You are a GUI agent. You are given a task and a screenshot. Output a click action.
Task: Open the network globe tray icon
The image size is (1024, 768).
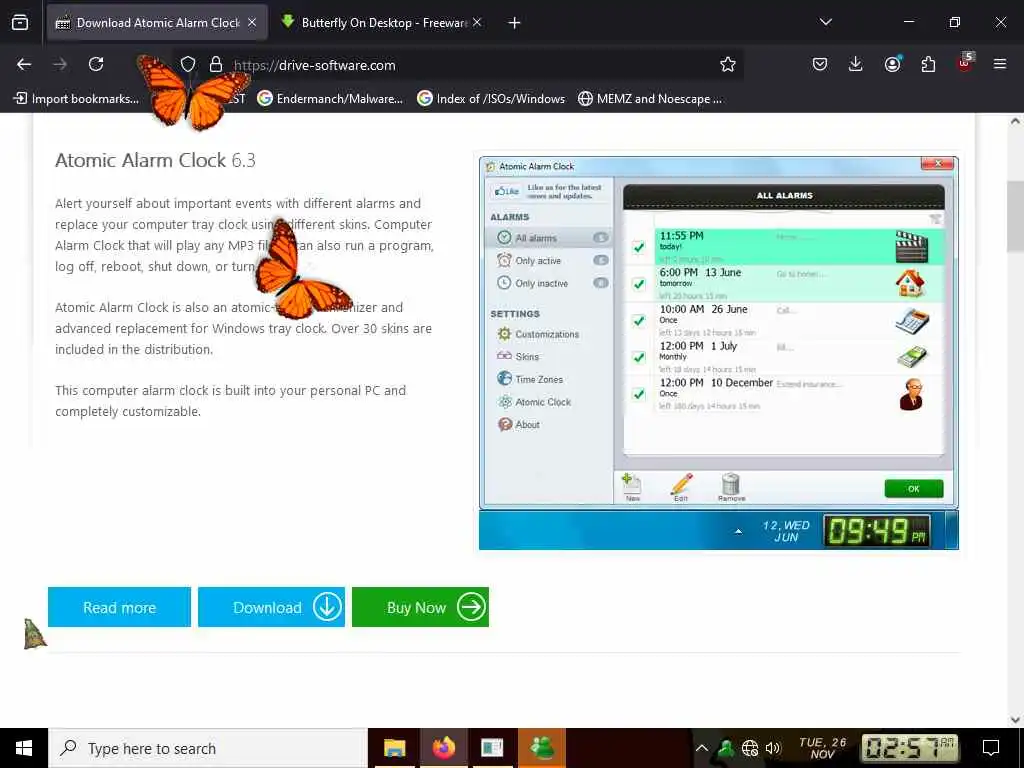coord(750,748)
